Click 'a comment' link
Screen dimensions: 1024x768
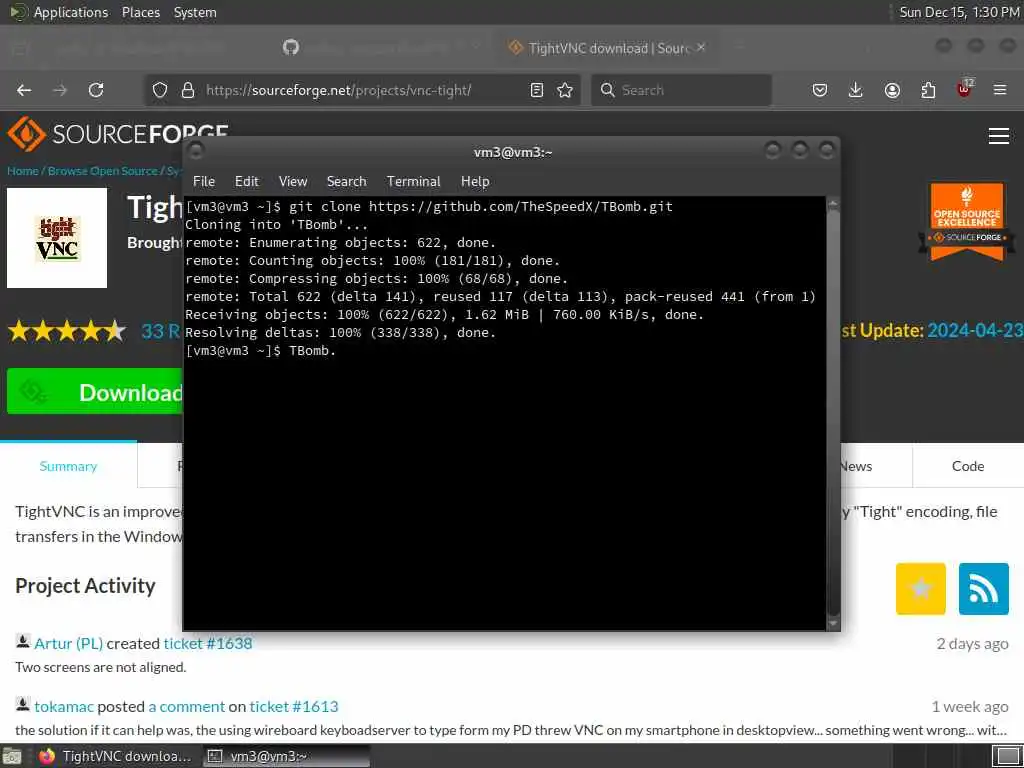[x=187, y=706]
